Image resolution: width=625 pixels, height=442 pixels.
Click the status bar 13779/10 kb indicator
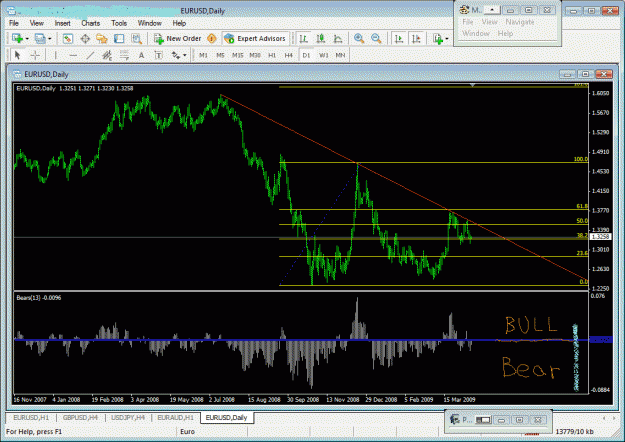click(x=574, y=432)
